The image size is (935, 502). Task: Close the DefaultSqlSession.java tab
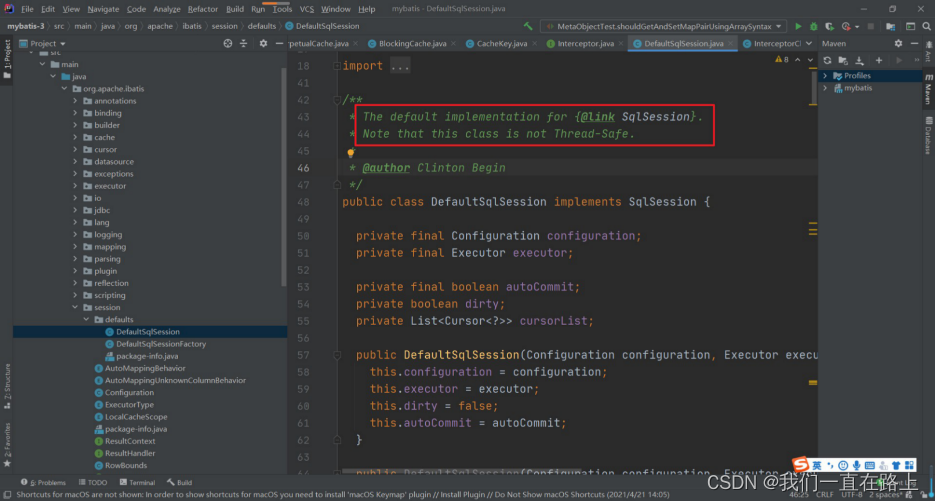tap(730, 44)
